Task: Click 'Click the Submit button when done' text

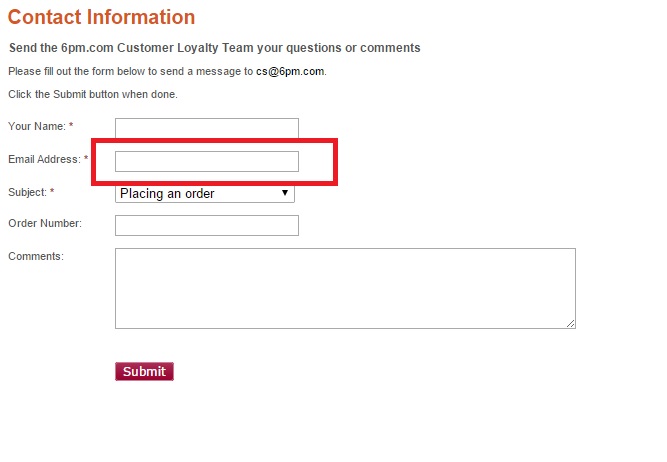Action: point(92,94)
